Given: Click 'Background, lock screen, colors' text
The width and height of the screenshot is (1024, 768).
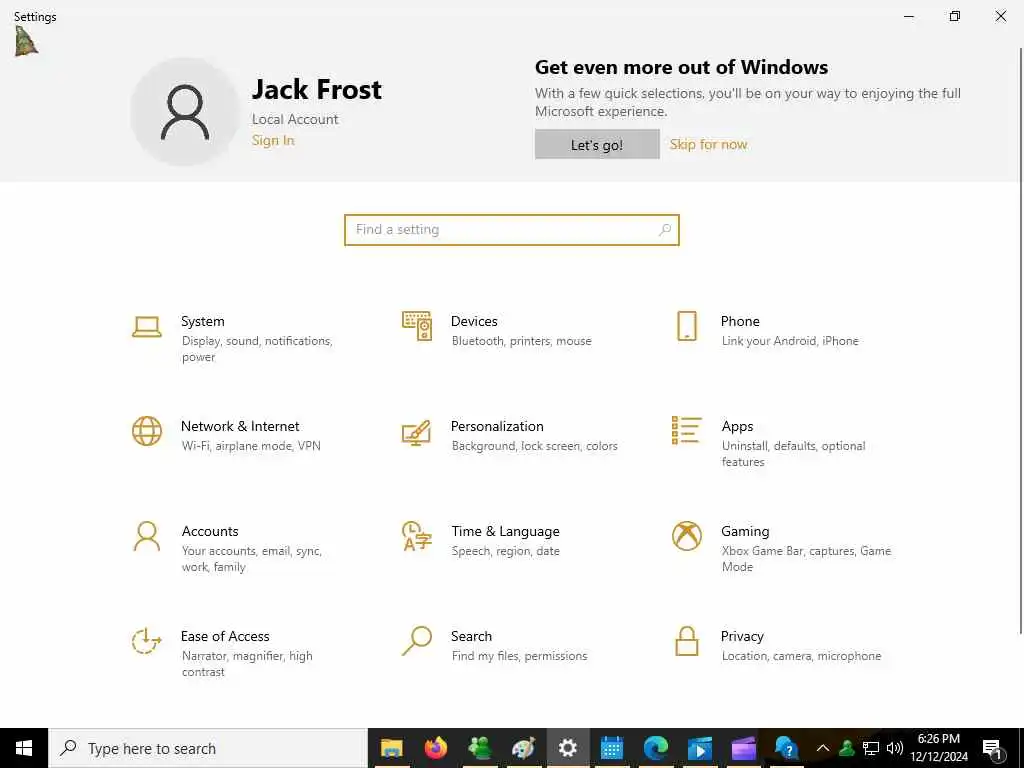Looking at the screenshot, I should tap(534, 446).
